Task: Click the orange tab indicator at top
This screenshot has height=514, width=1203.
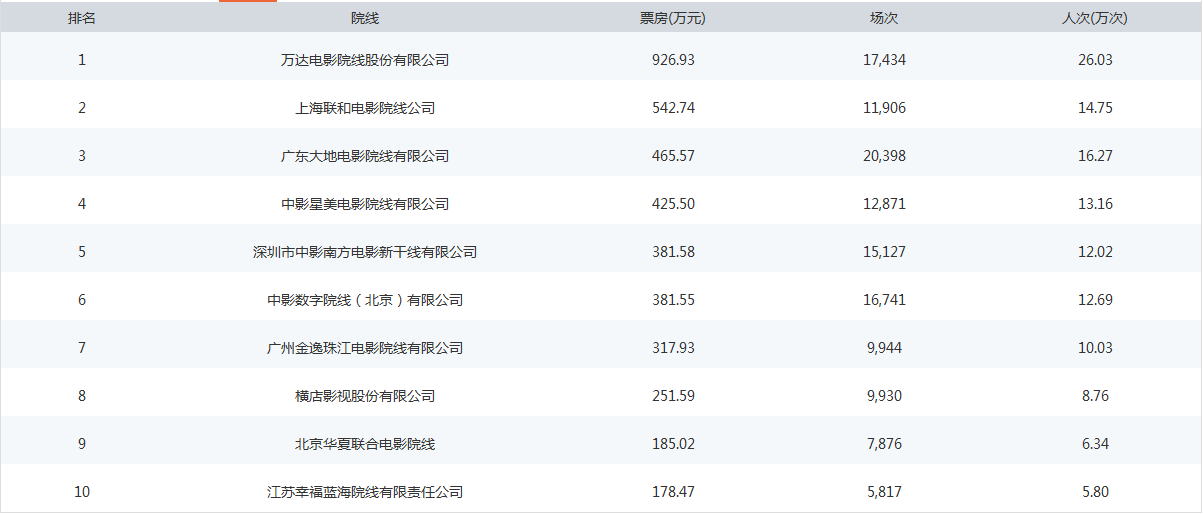Action: (248, 1)
